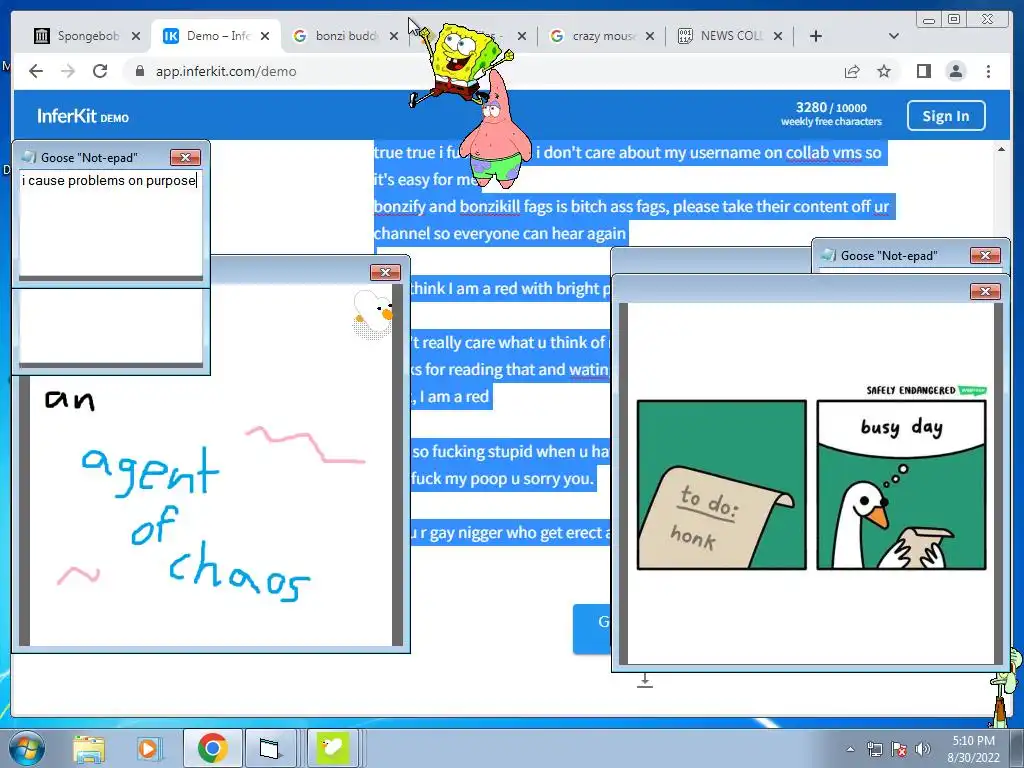Open the Chrome three-dot menu
1024x768 pixels.
[x=988, y=71]
